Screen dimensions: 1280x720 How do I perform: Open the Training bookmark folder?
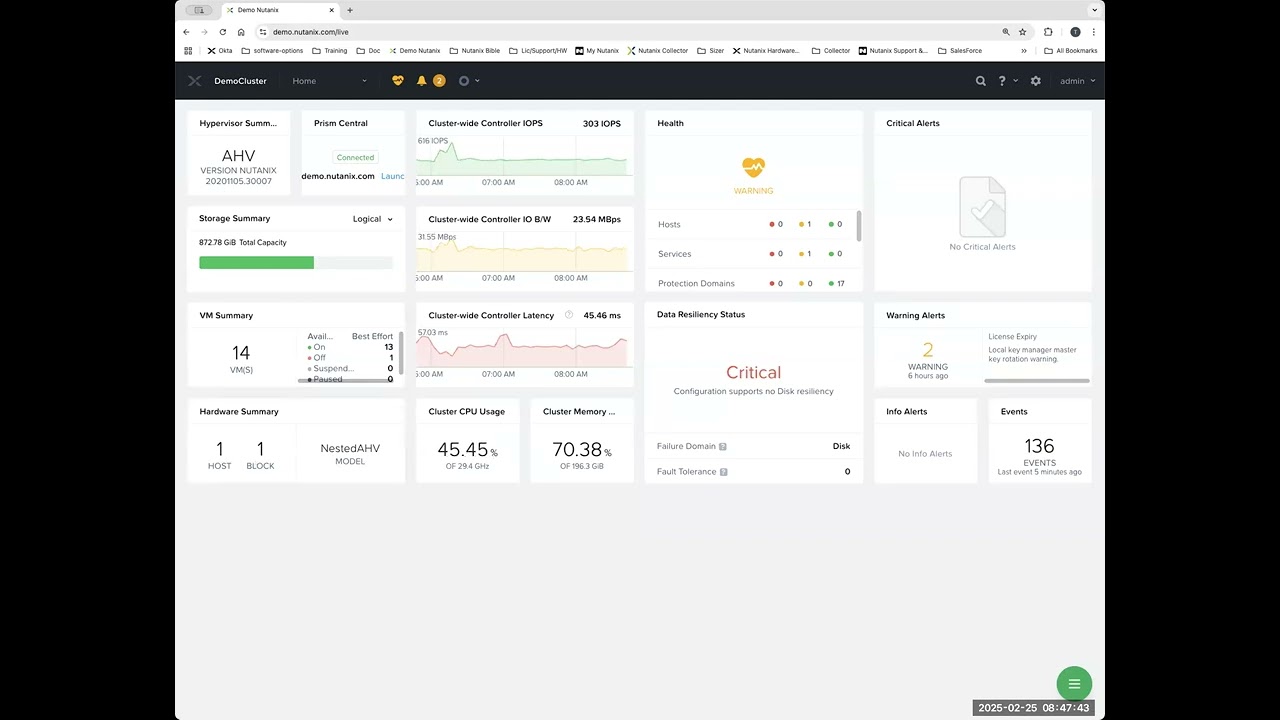(329, 50)
